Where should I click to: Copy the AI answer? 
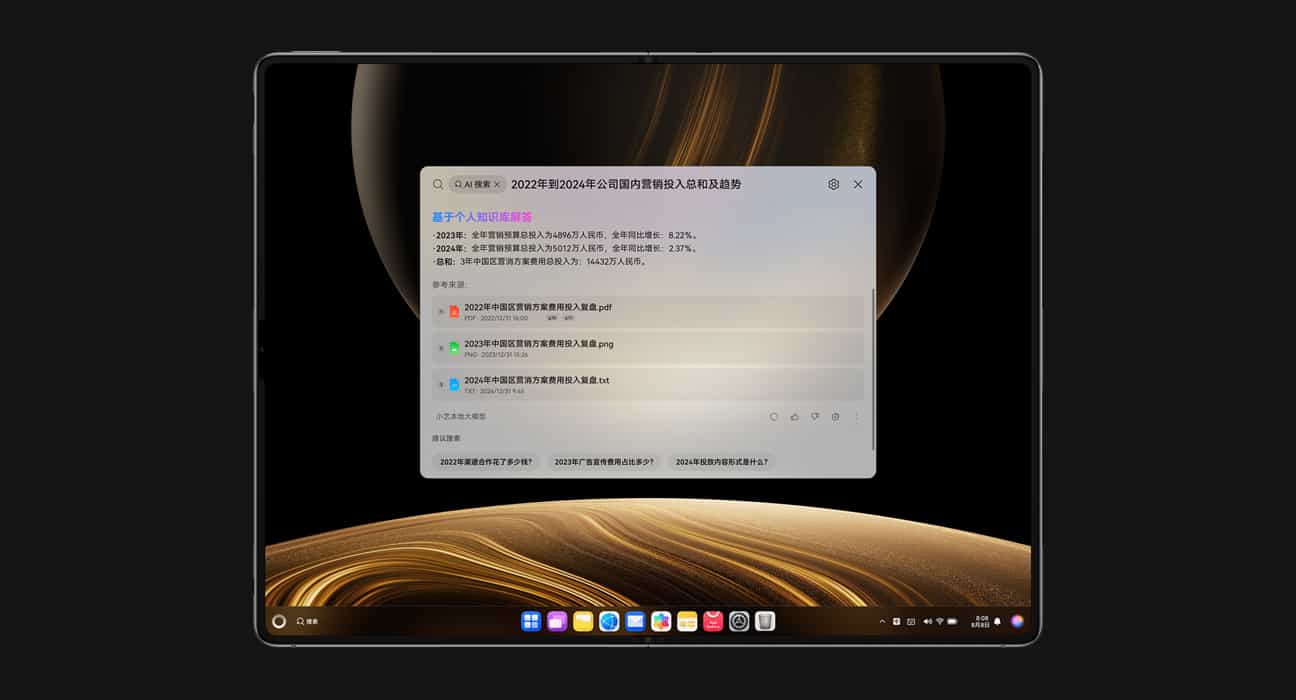click(x=835, y=417)
